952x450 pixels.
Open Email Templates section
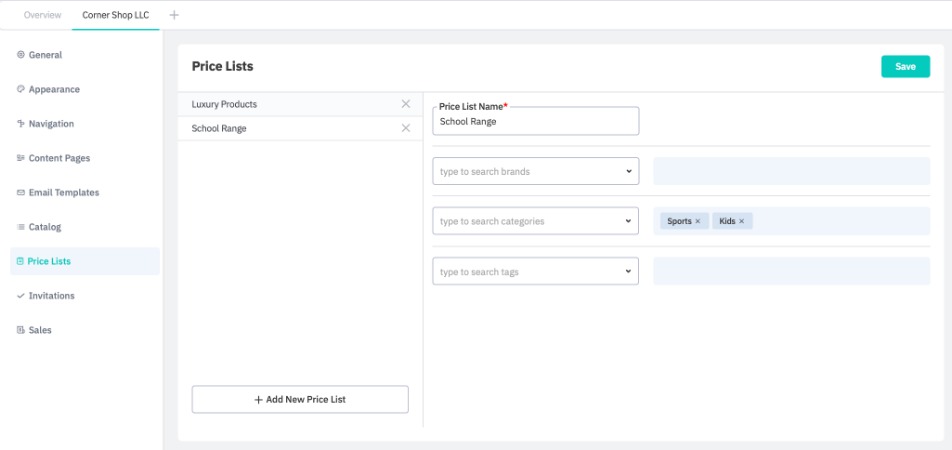64,192
